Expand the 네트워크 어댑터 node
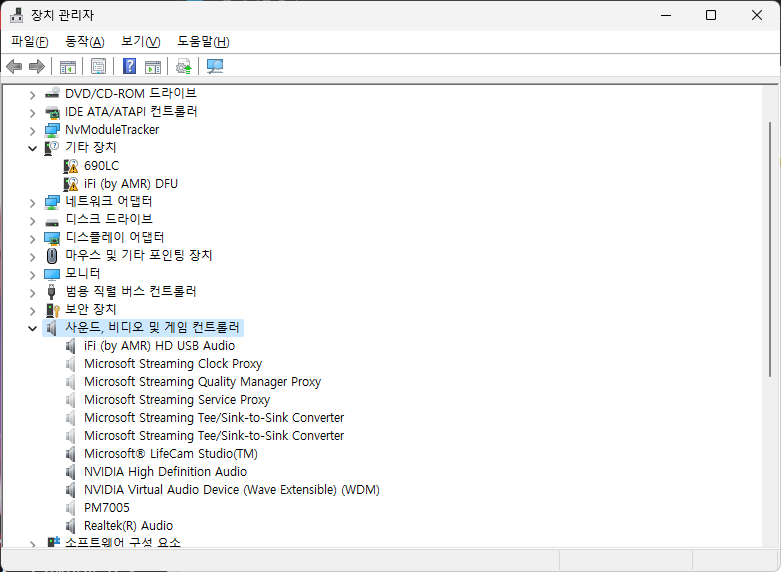Image resolution: width=781 pixels, height=572 pixels. click(x=32, y=203)
